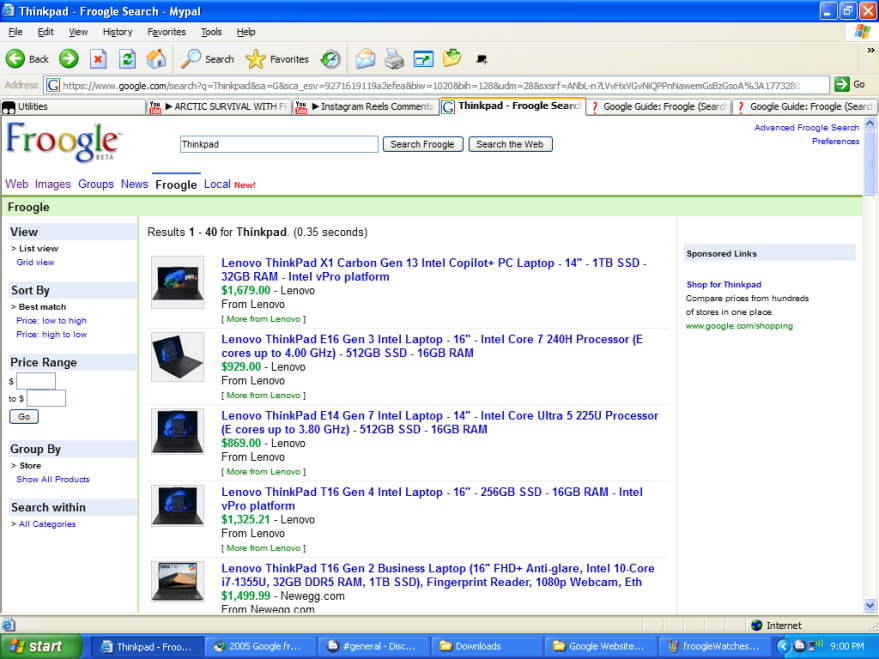Click the Search magnifier toolbar icon
879x659 pixels.
[x=191, y=59]
